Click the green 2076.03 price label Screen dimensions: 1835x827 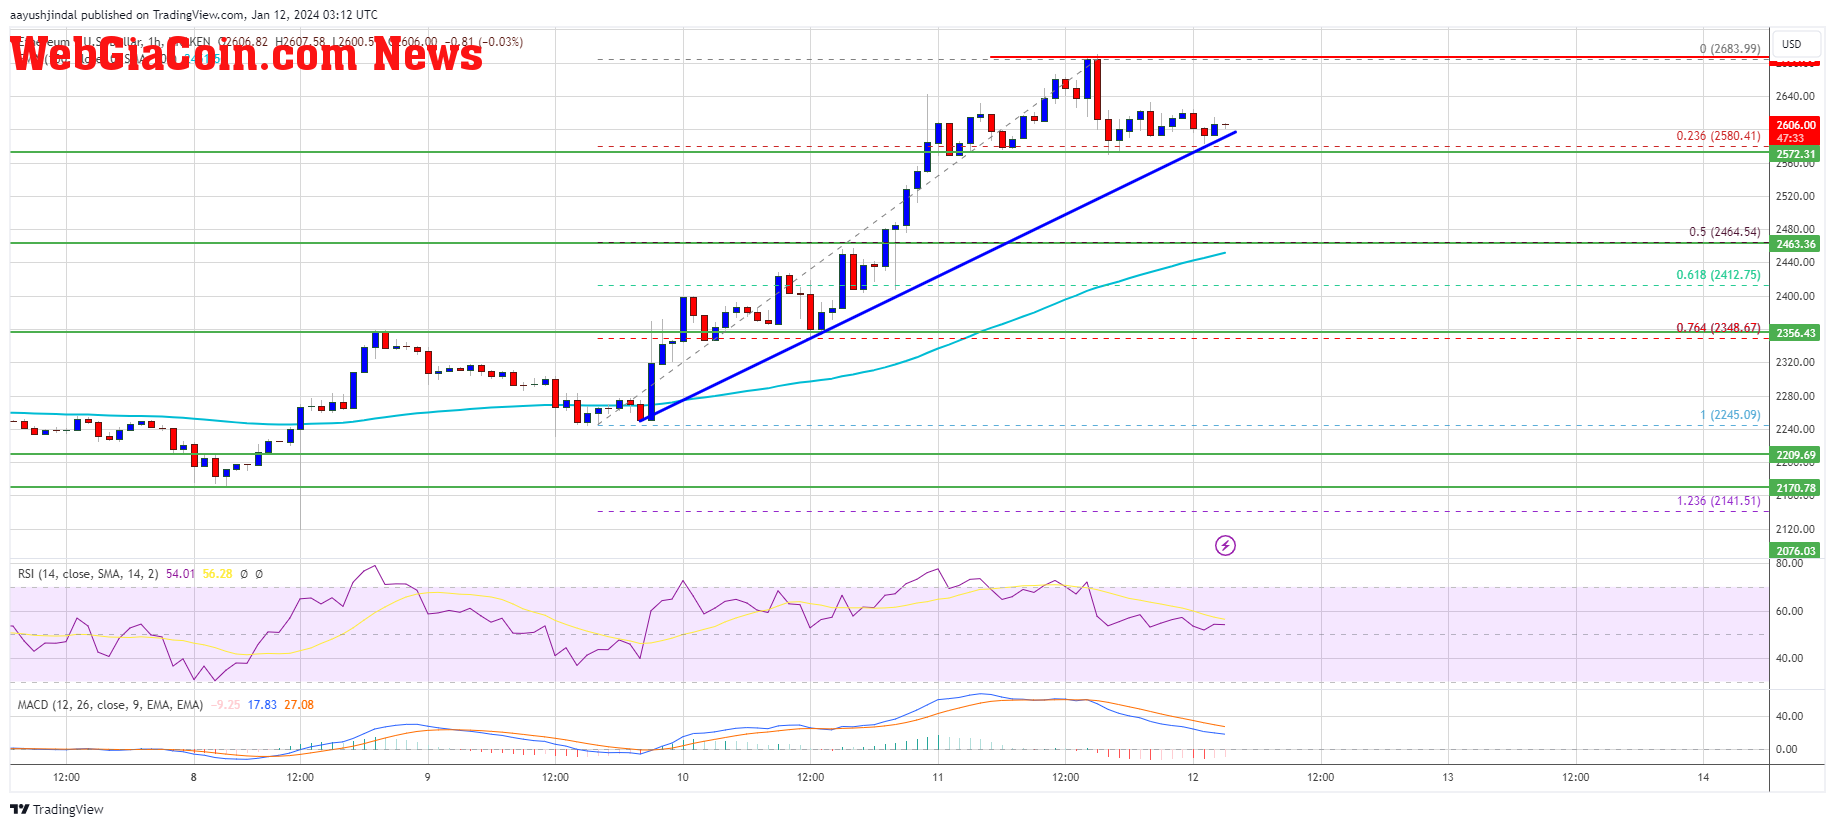pos(1795,550)
